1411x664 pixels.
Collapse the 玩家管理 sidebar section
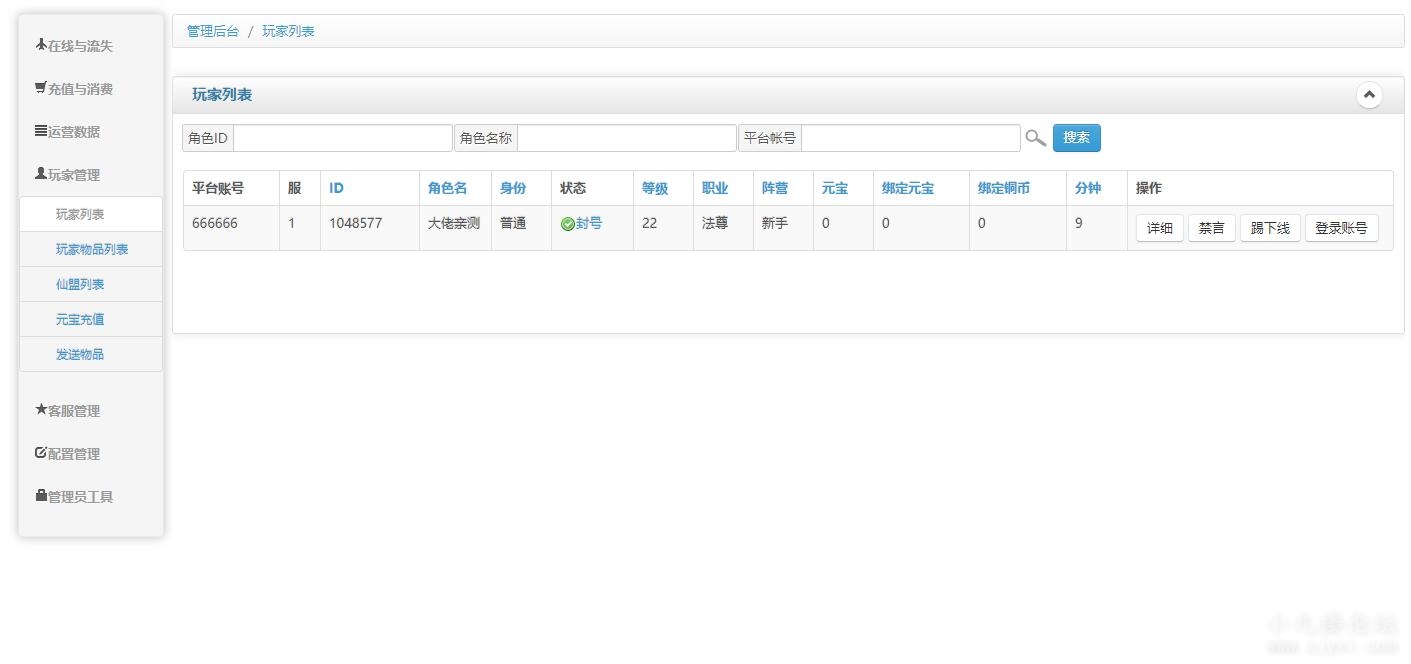coord(68,175)
